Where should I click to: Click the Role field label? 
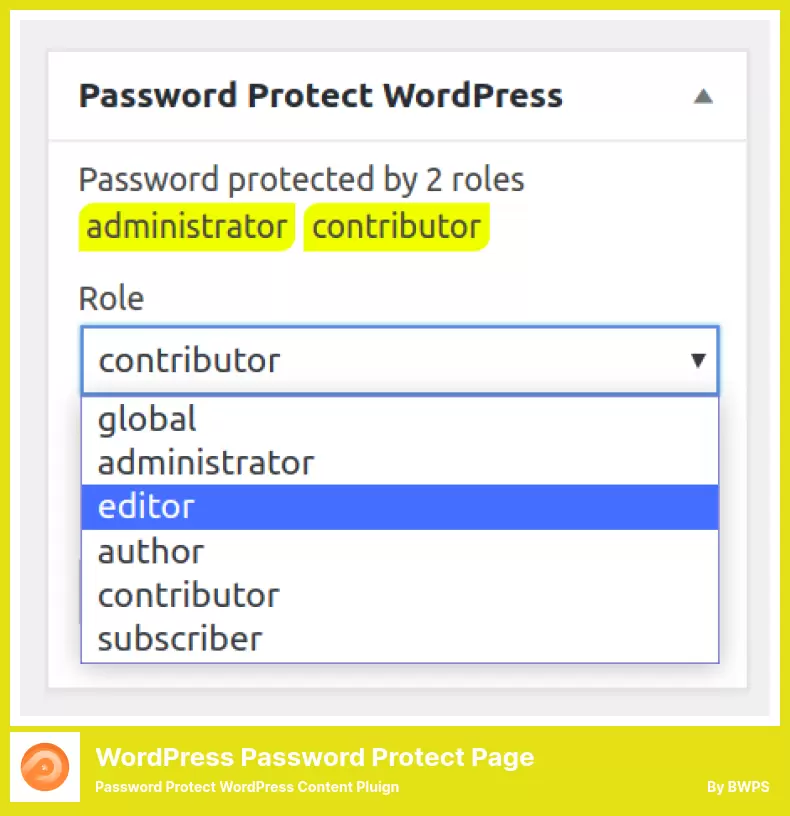111,299
